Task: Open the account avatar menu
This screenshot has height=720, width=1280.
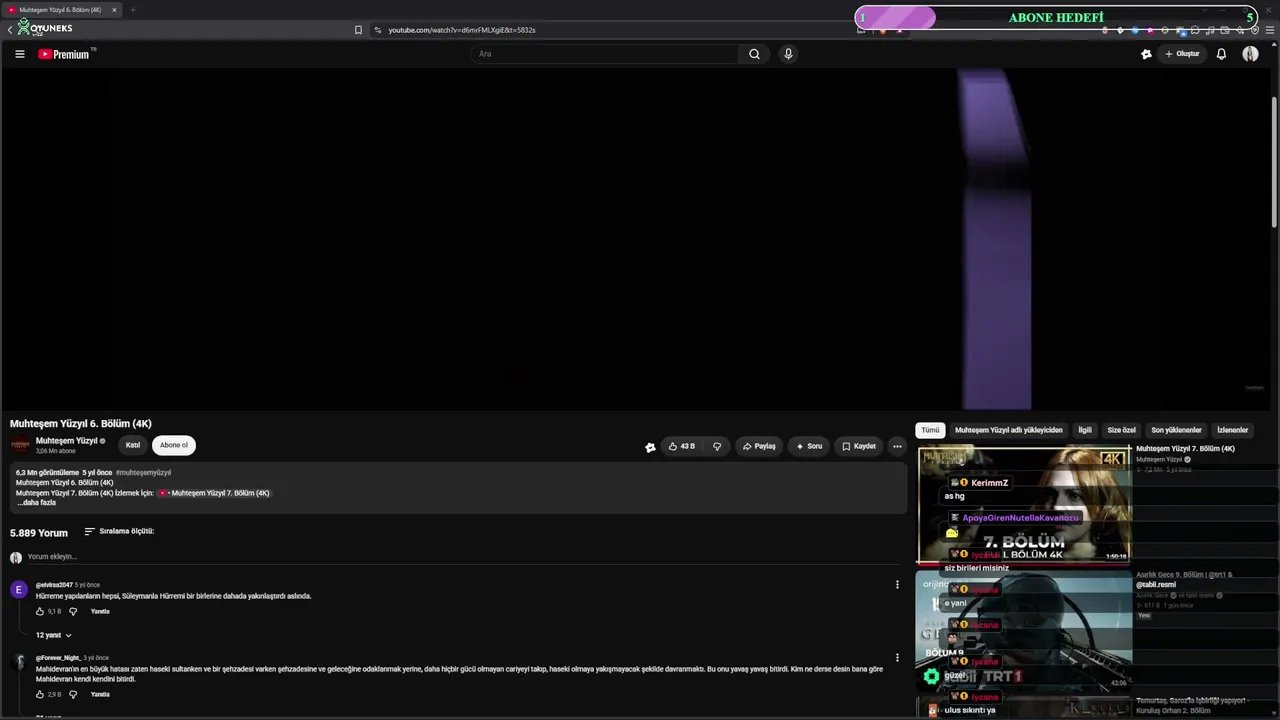Action: (1250, 54)
